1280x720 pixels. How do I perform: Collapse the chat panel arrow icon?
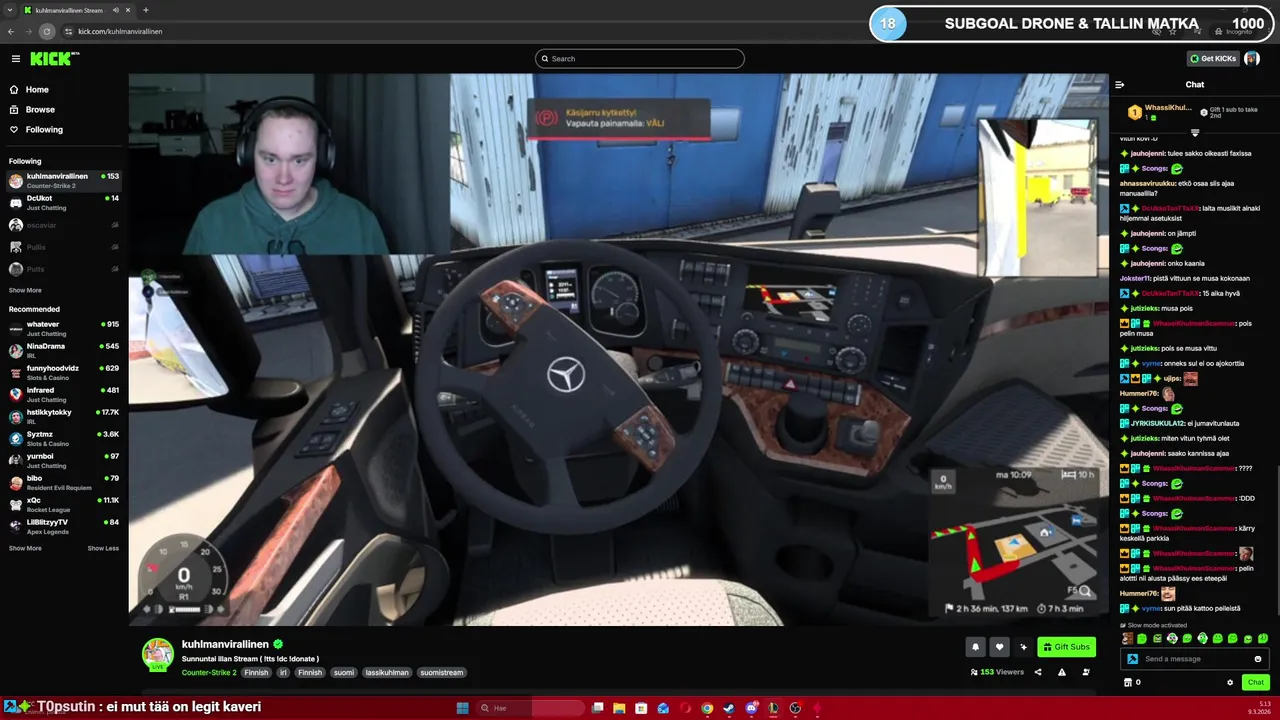1120,85
